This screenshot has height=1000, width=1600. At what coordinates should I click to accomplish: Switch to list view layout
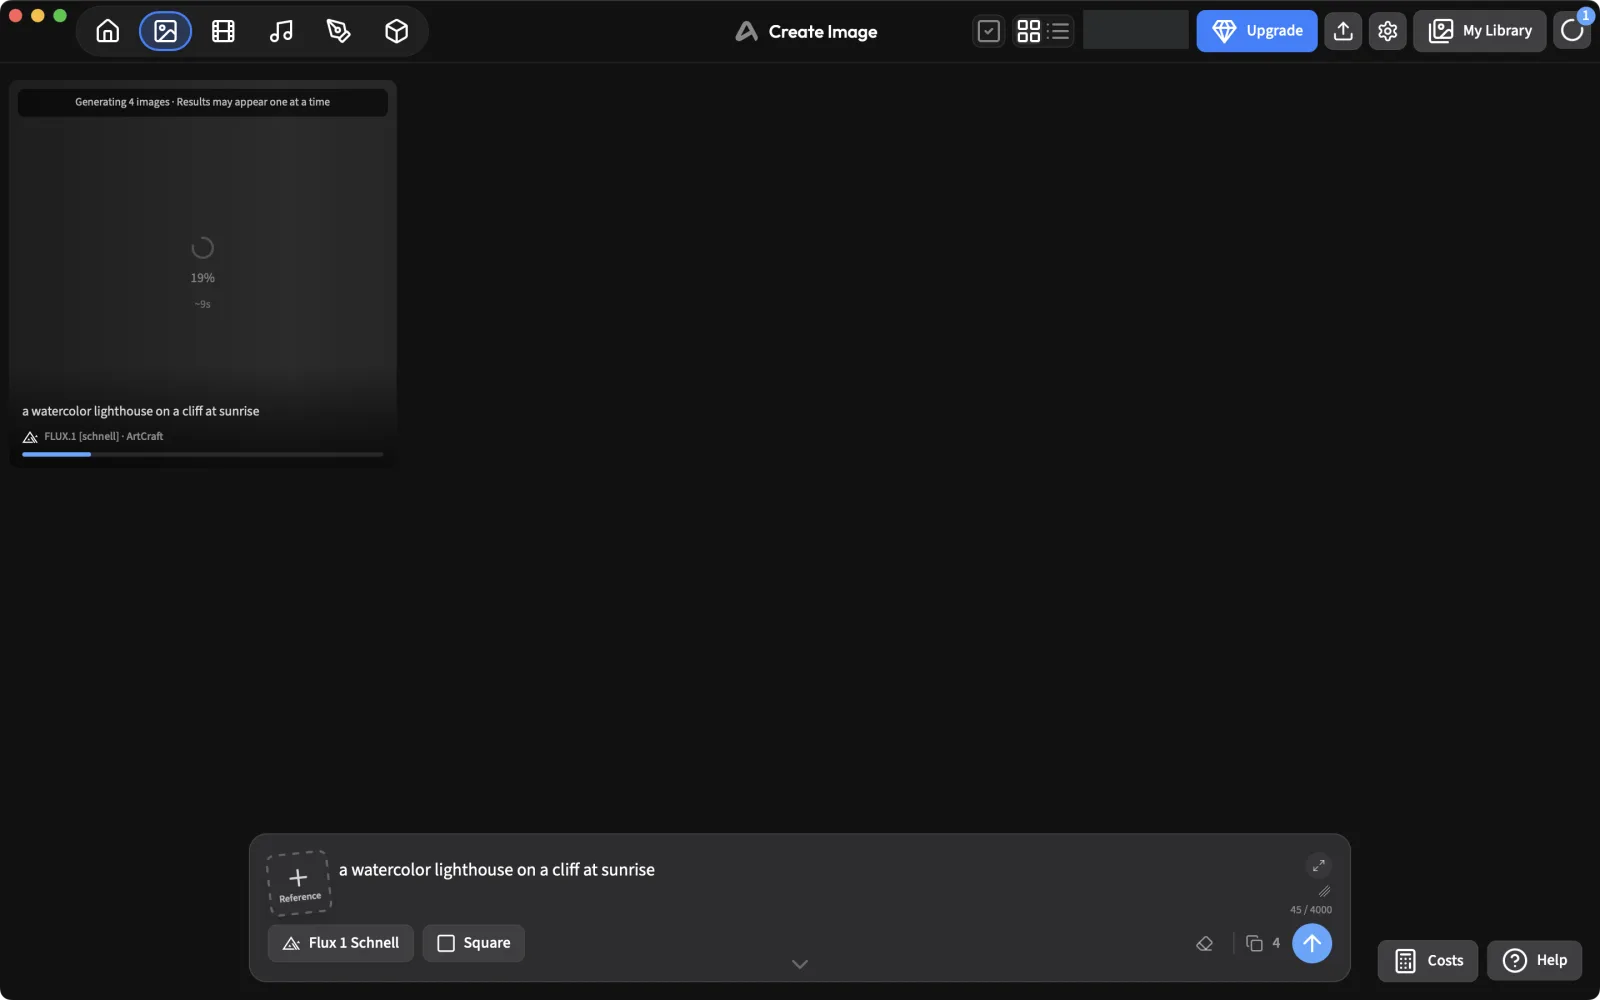[x=1058, y=31]
